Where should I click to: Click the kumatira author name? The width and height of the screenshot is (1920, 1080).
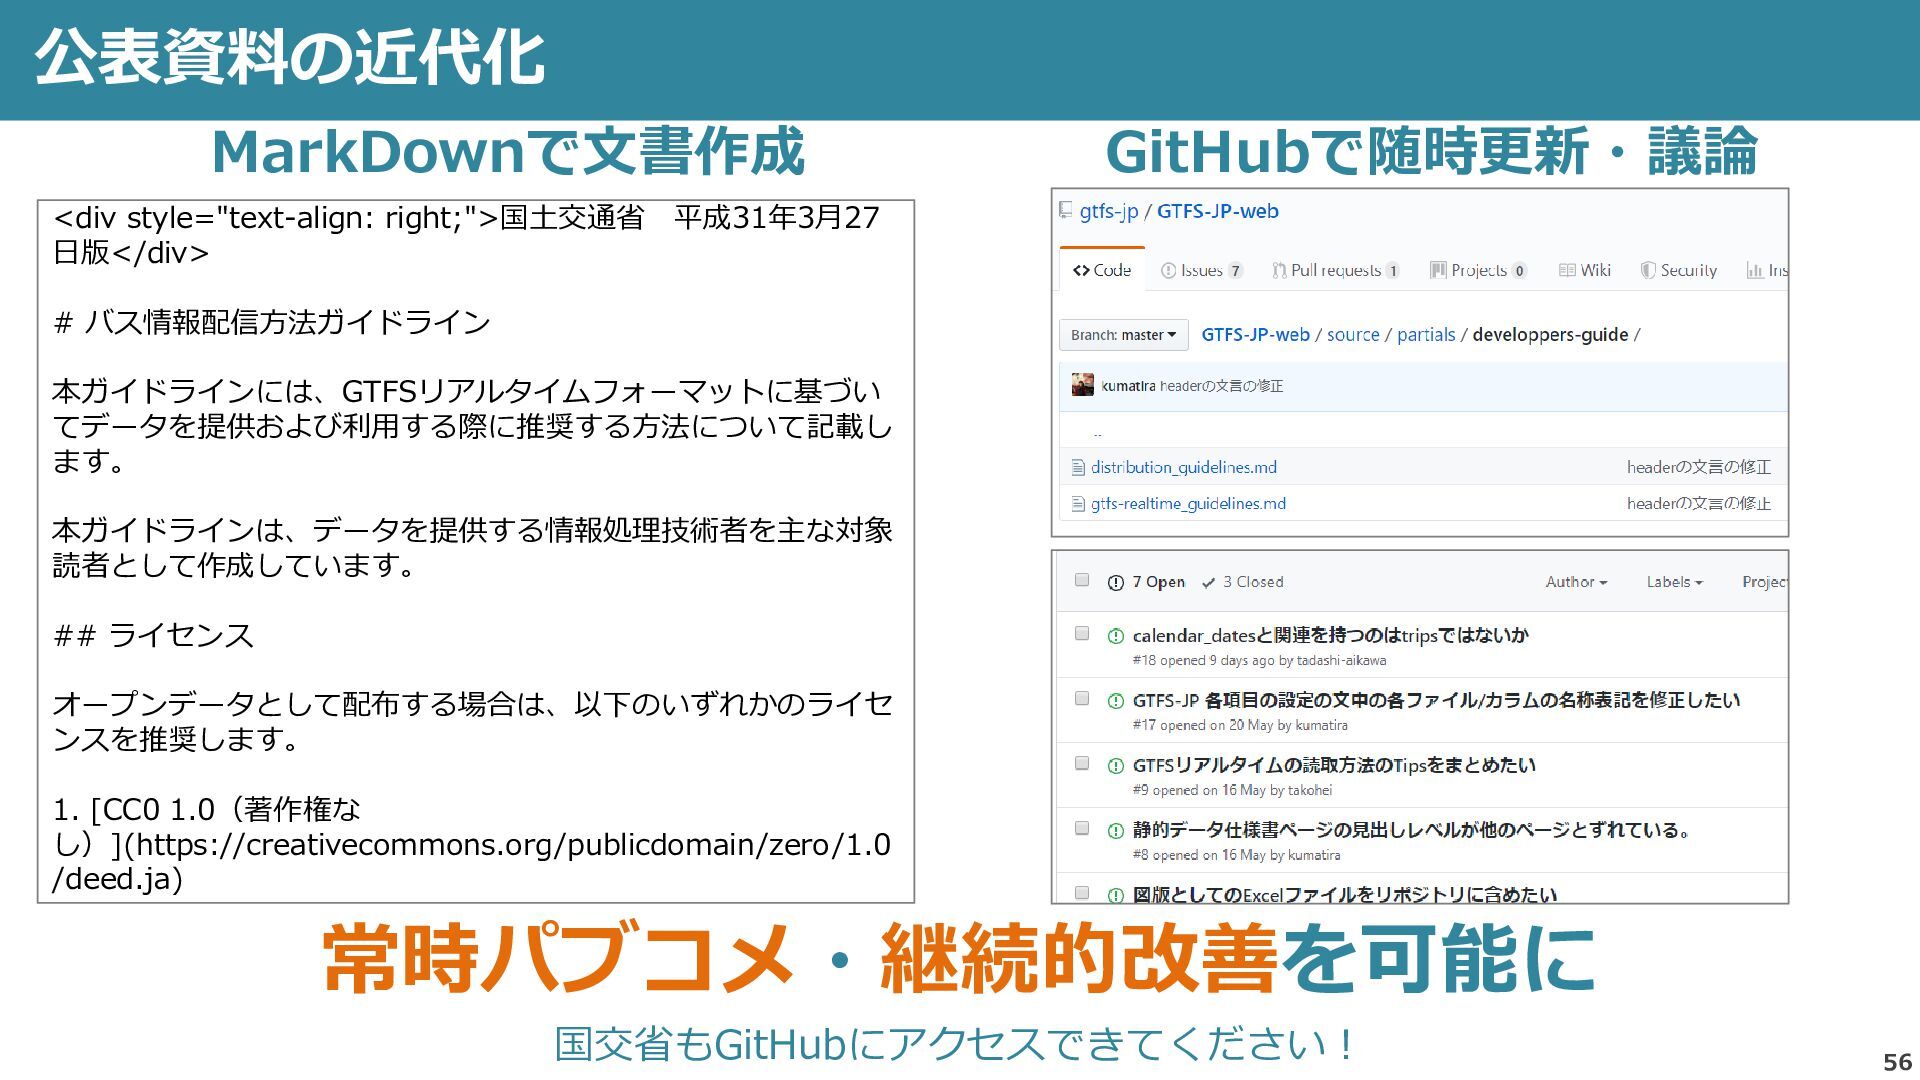[1128, 386]
